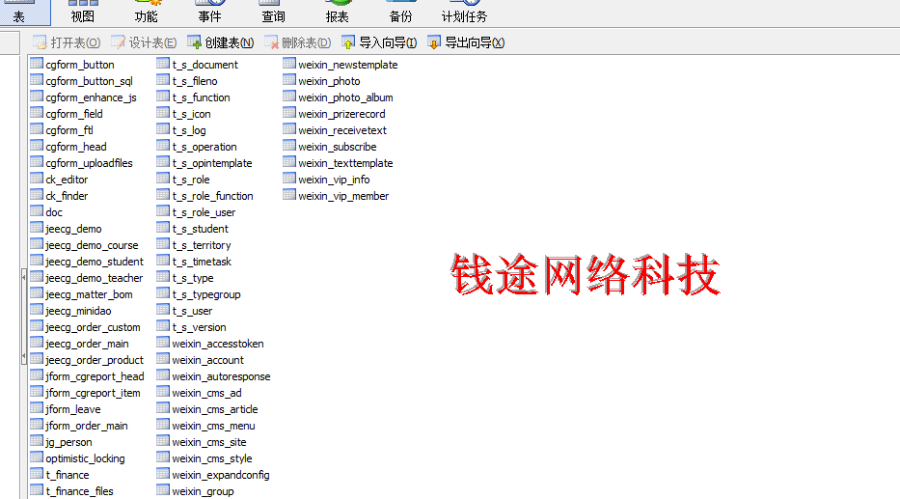Image resolution: width=900 pixels, height=499 pixels.
Task: Click the 导入向导 toolbar icon
Action: point(348,42)
